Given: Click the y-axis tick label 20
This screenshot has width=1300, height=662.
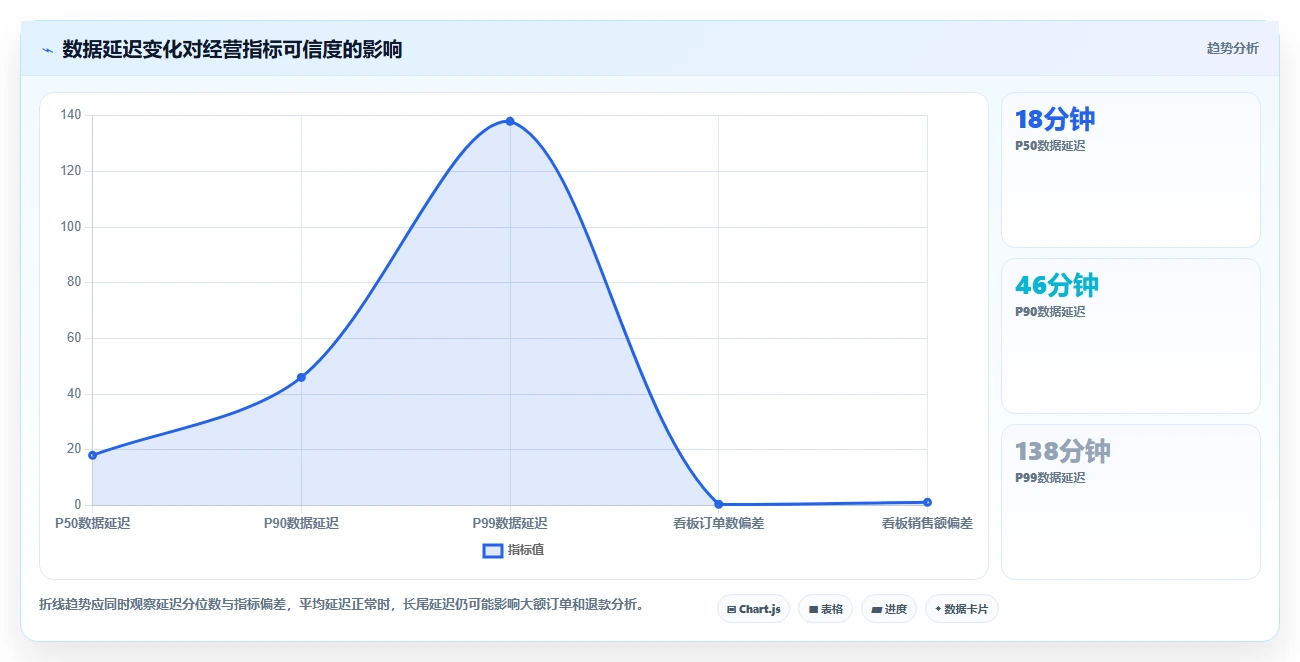Looking at the screenshot, I should coord(74,449).
